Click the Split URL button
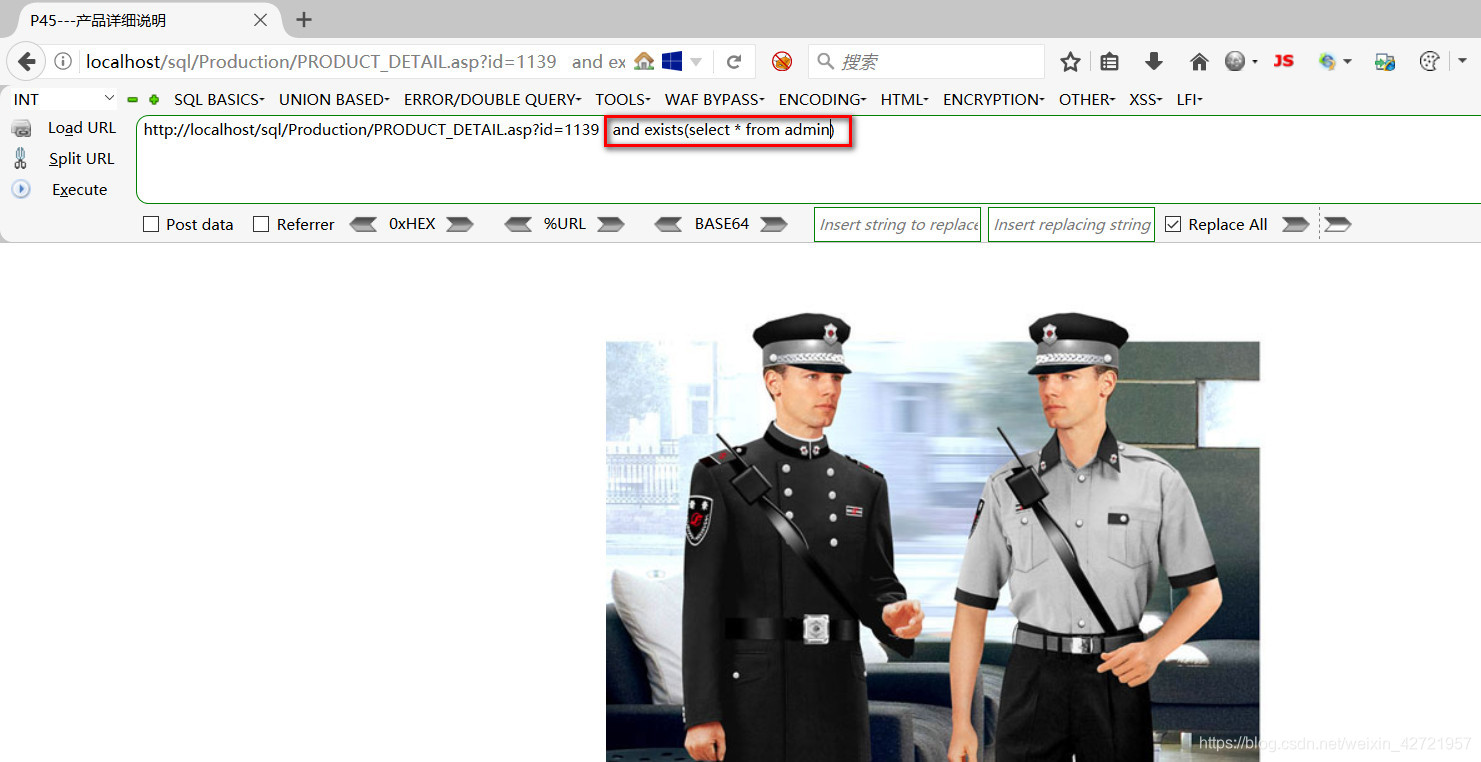The image size is (1481, 762). (82, 159)
